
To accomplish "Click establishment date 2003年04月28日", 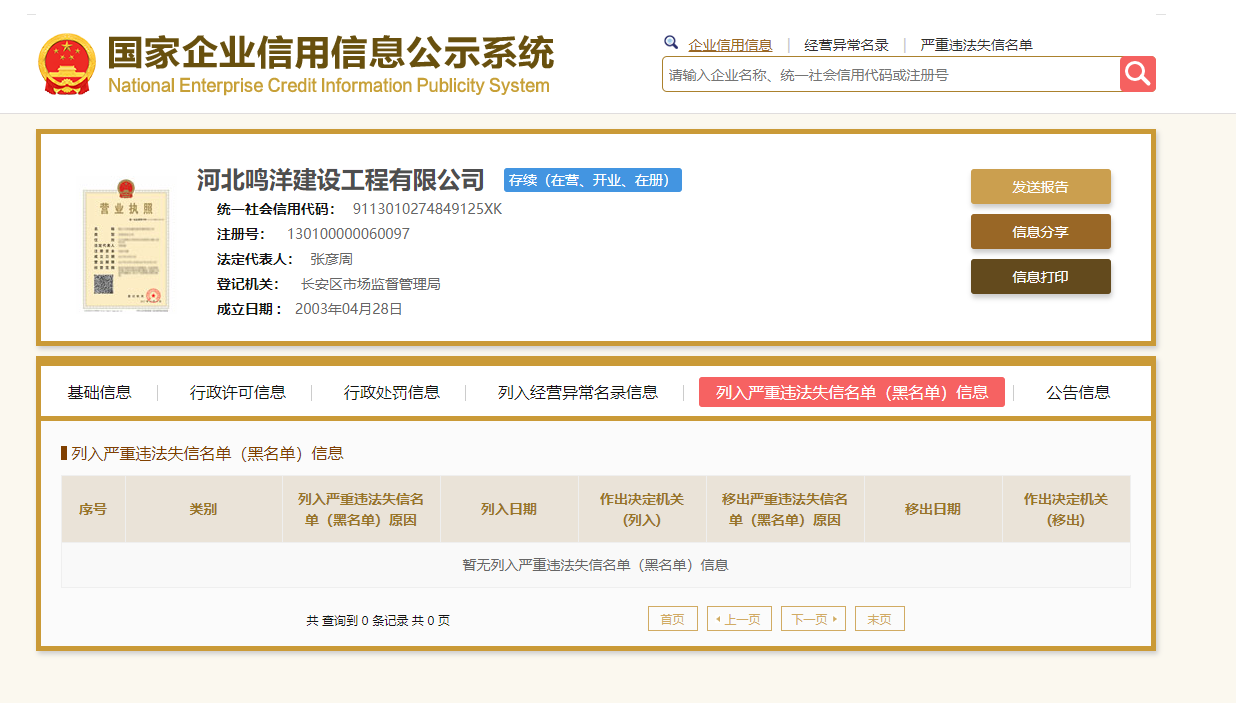I will (x=349, y=309).
